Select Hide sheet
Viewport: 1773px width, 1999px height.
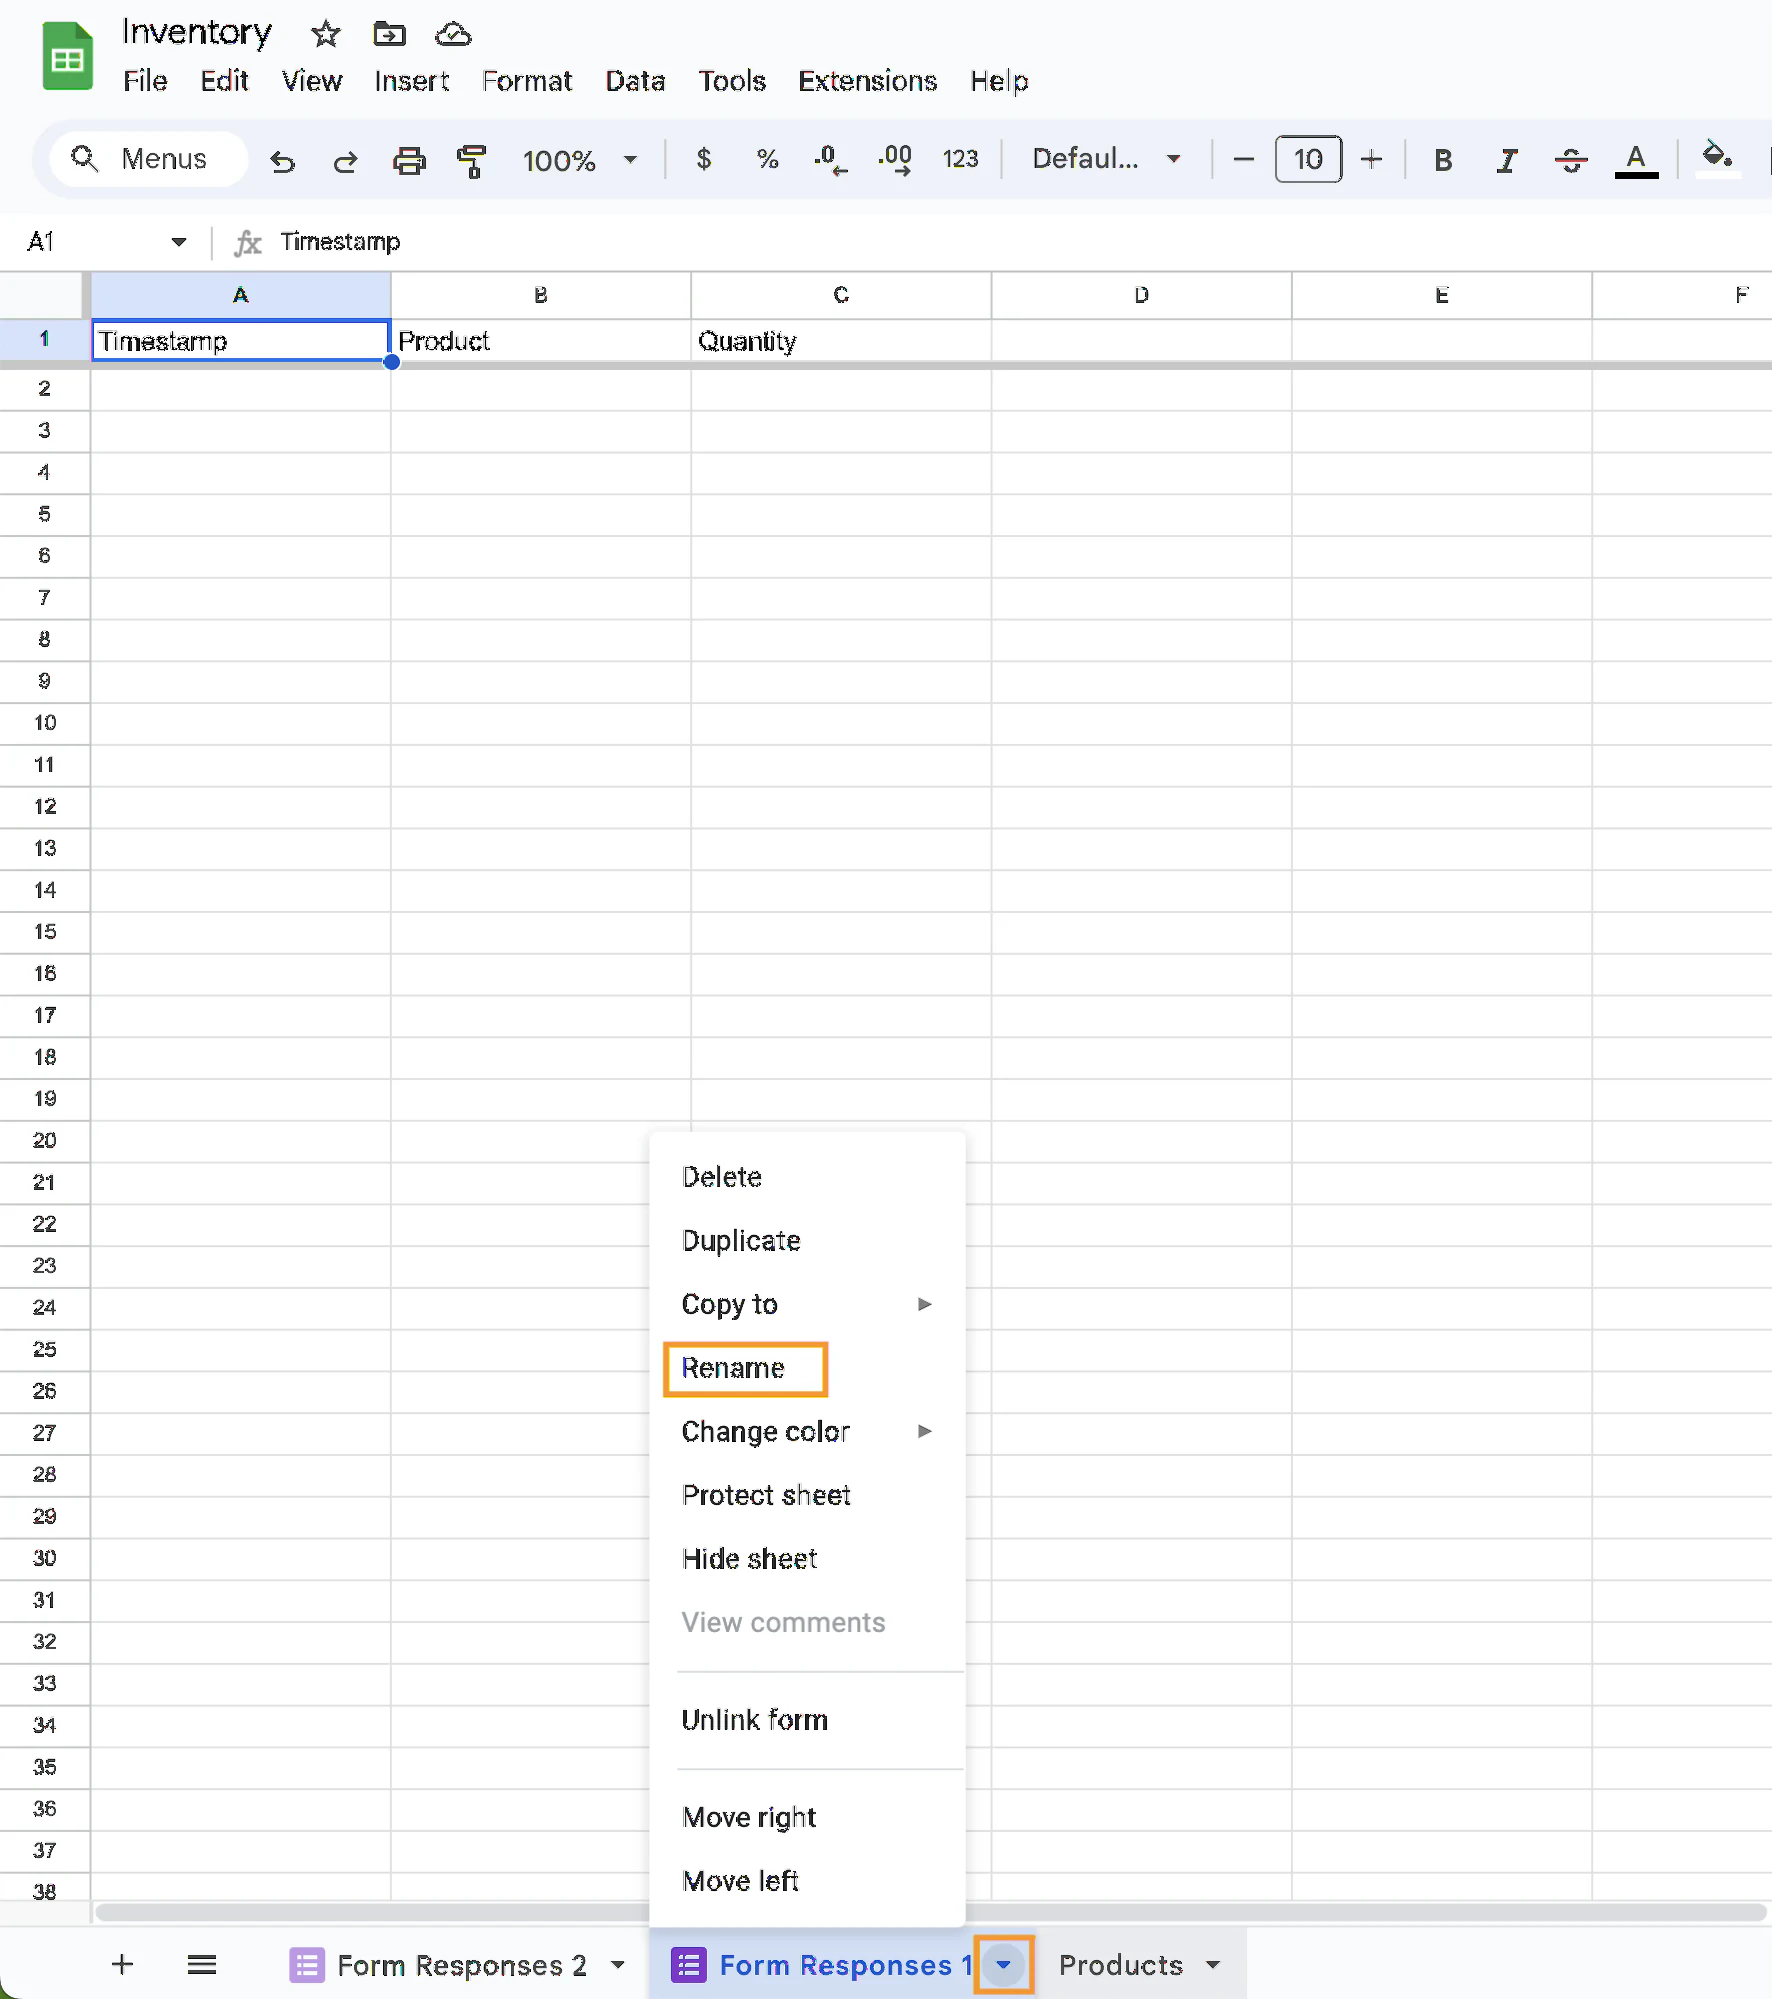click(806, 1559)
